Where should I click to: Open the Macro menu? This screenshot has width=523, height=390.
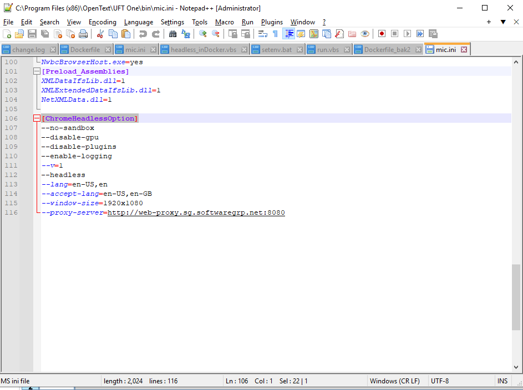pos(224,22)
